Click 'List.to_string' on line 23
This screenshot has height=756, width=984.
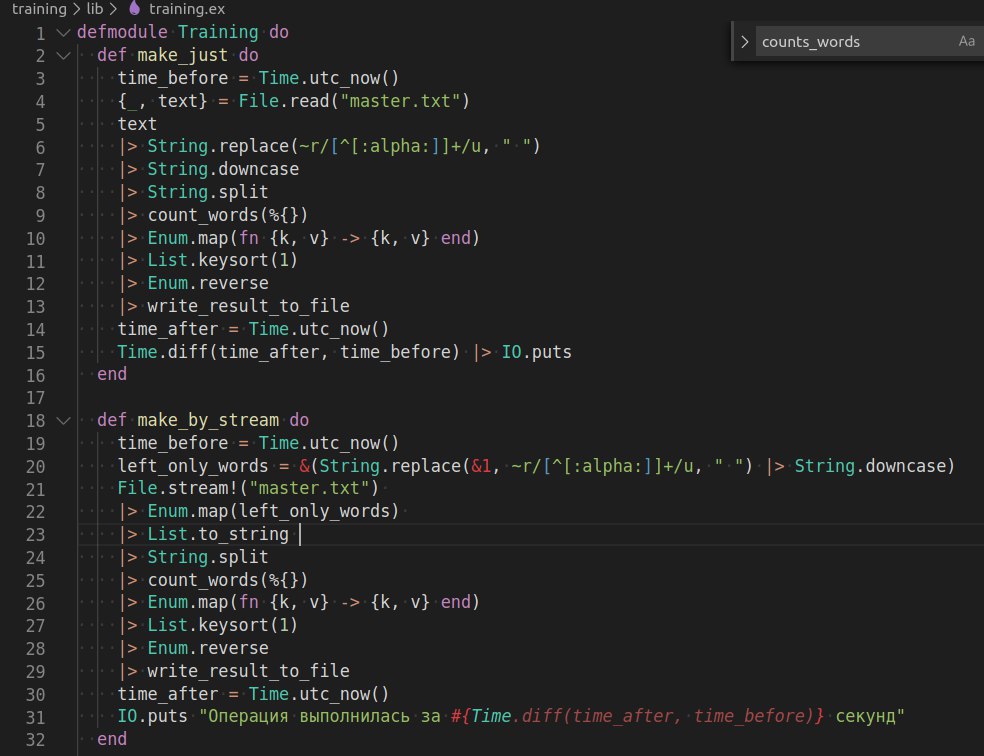218,535
